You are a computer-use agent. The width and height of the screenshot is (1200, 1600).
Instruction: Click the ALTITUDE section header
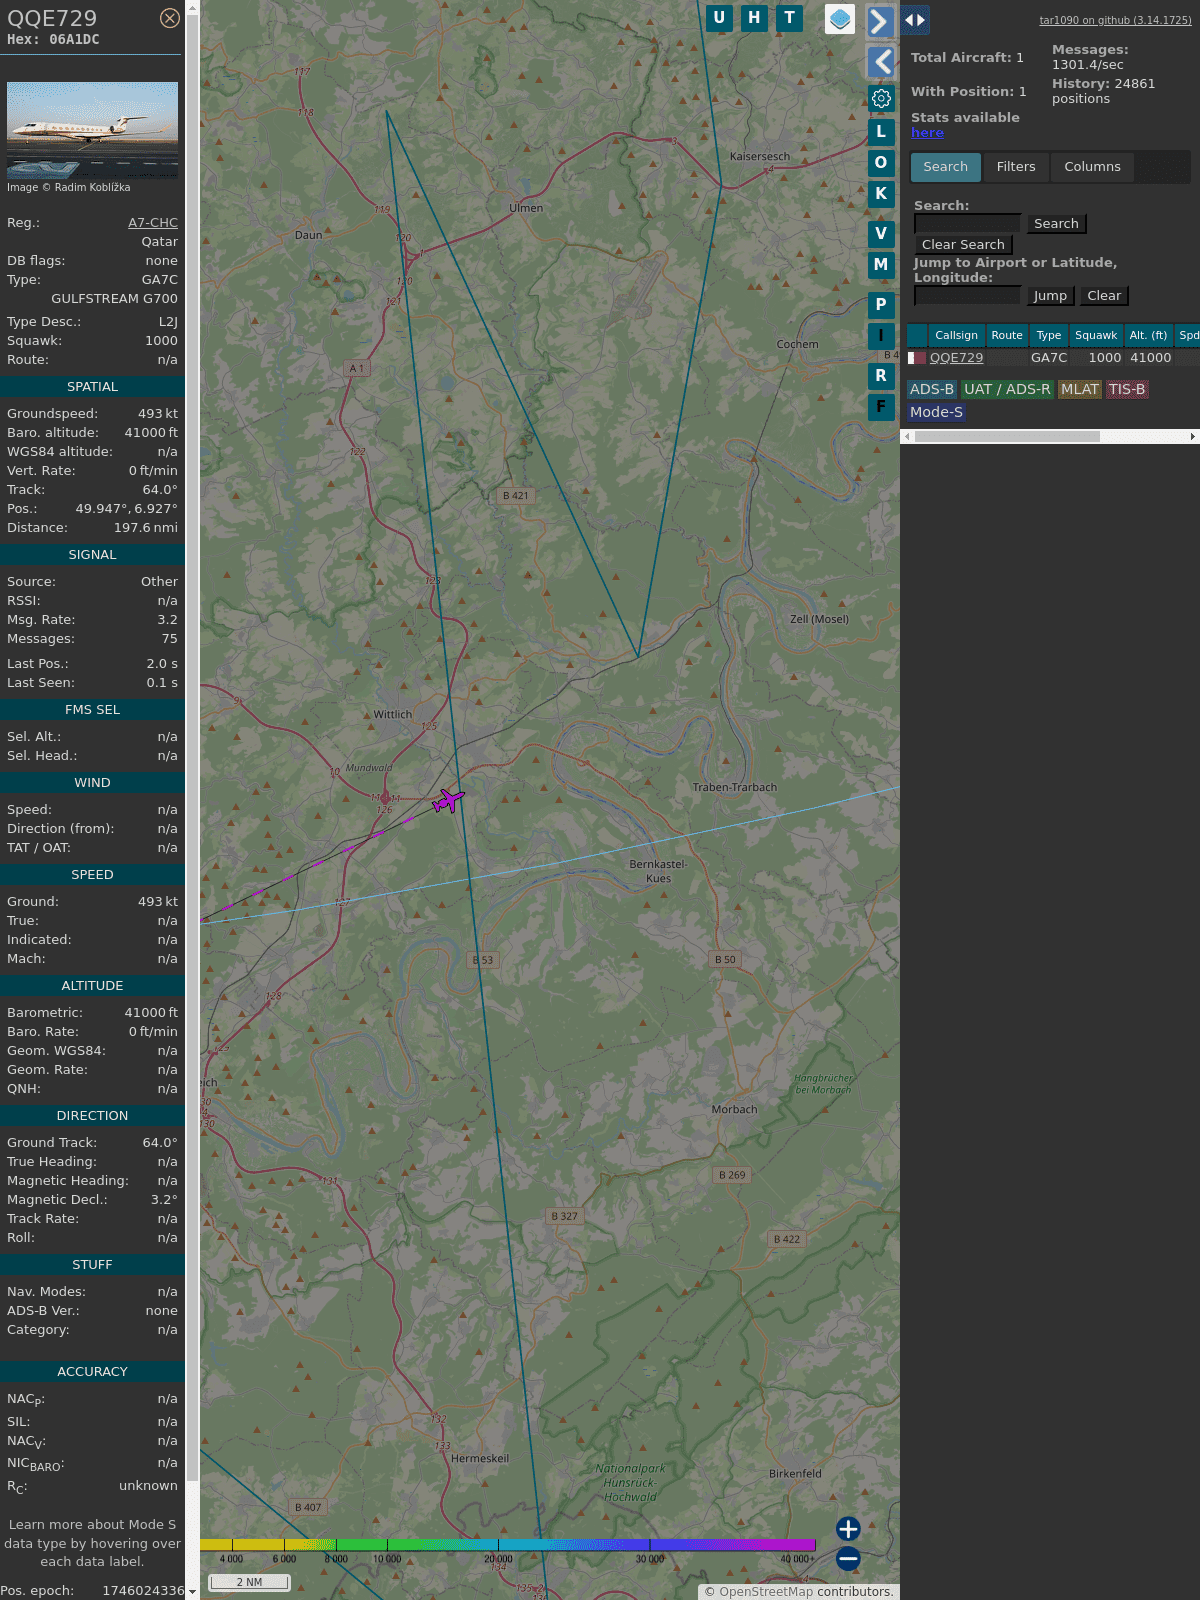92,986
